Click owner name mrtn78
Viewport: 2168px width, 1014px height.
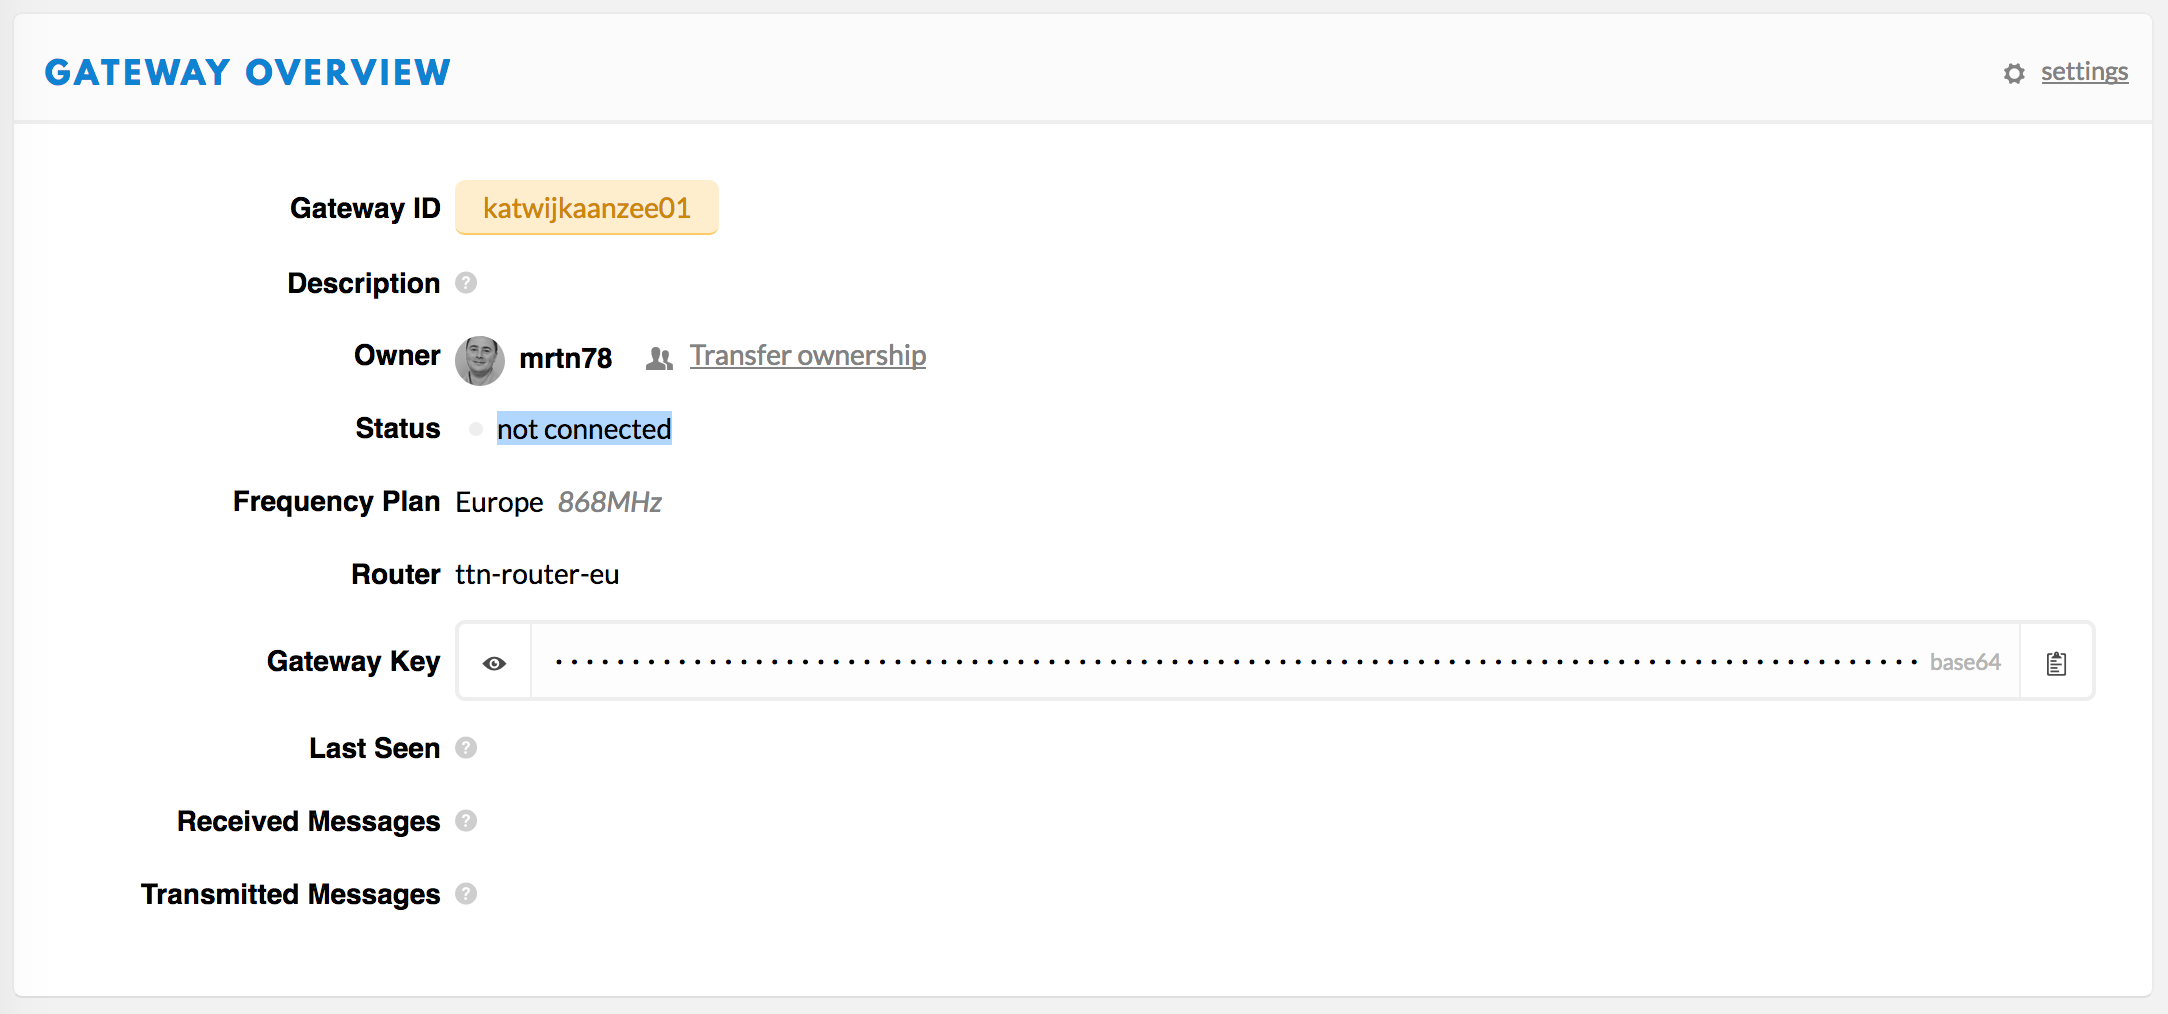(x=566, y=358)
